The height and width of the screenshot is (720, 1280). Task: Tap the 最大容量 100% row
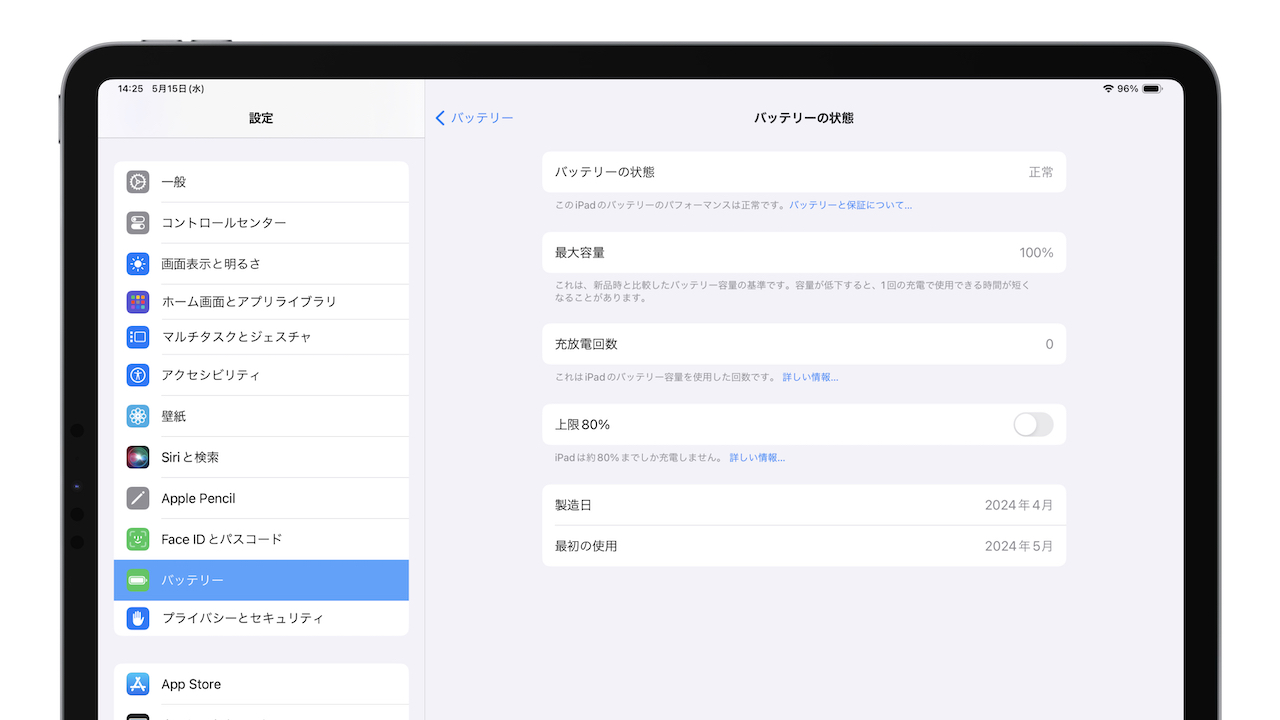[x=804, y=252]
